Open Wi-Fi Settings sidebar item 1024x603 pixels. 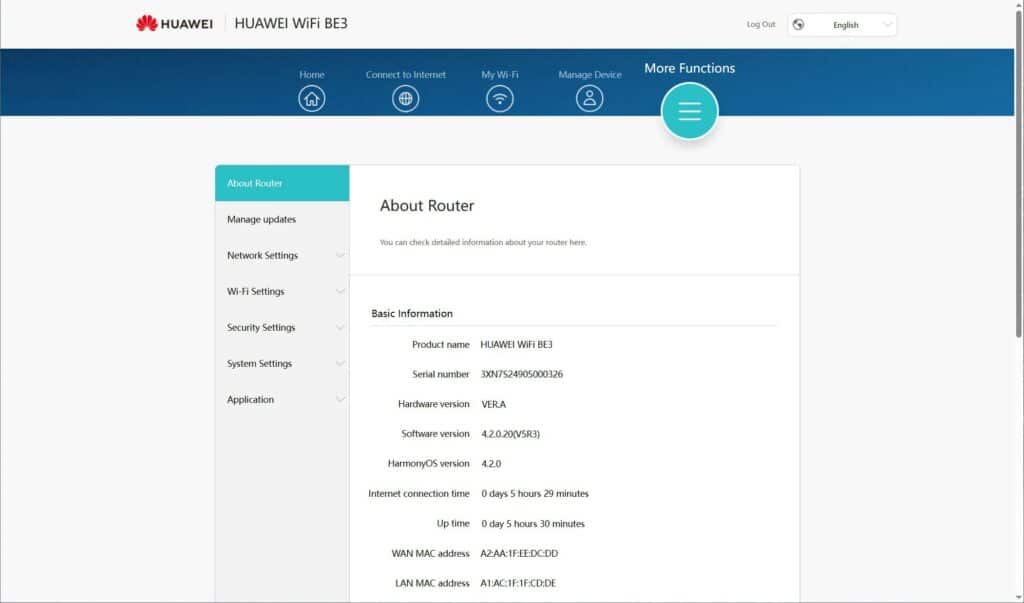282,291
